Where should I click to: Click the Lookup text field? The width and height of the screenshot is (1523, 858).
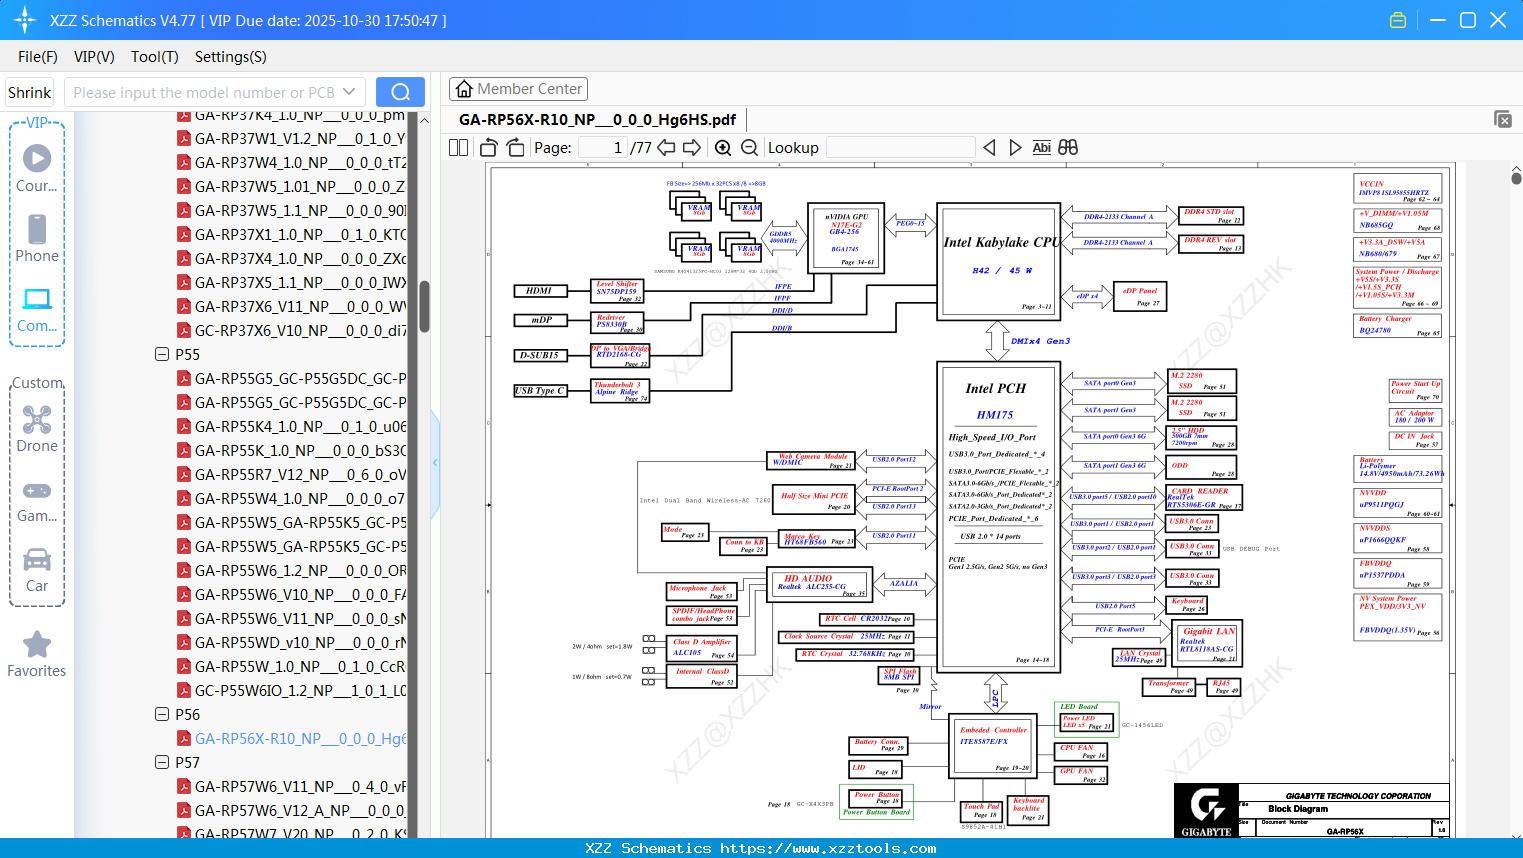(900, 148)
